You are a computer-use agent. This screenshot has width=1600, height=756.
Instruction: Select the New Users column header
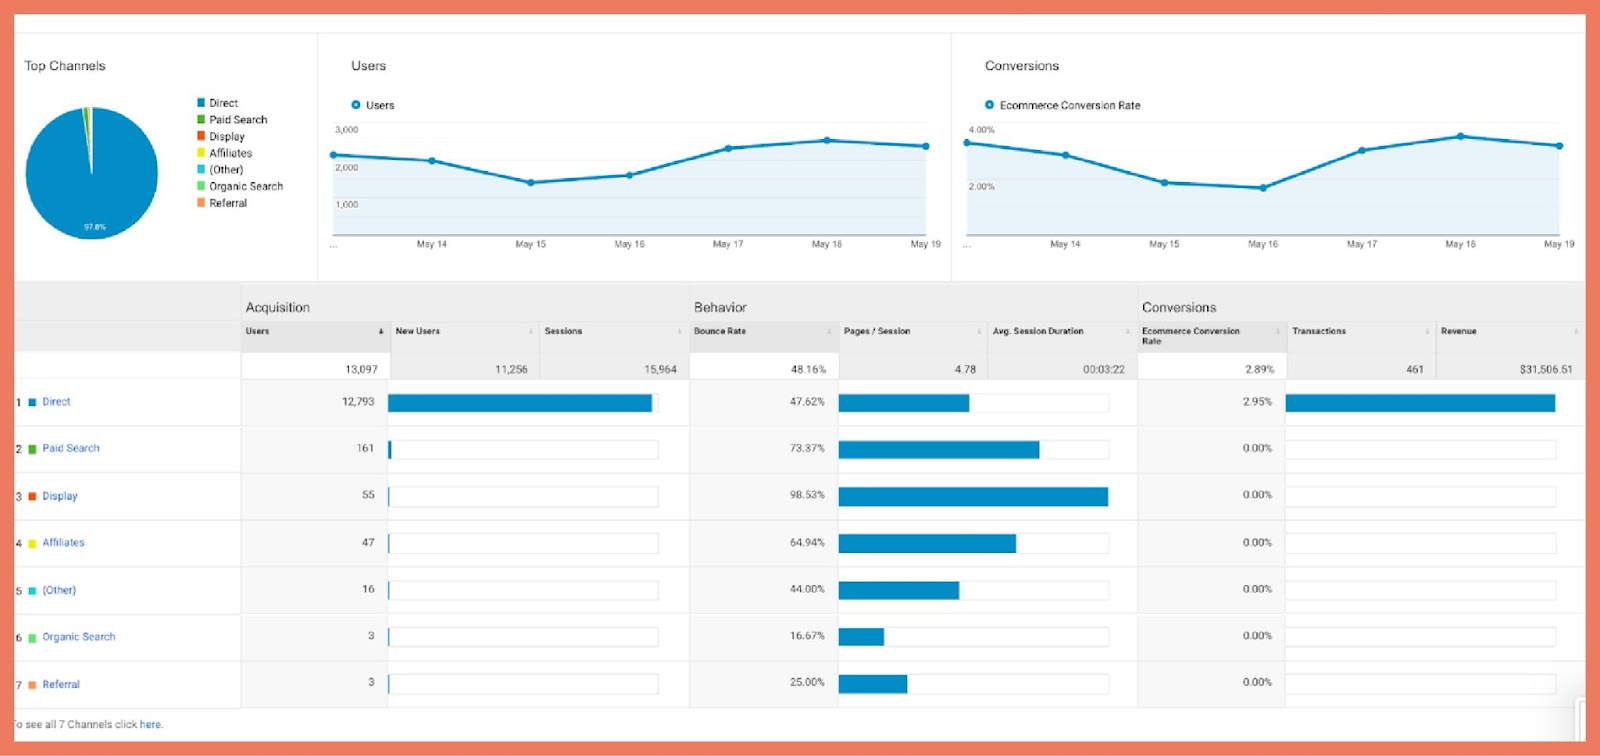(418, 331)
